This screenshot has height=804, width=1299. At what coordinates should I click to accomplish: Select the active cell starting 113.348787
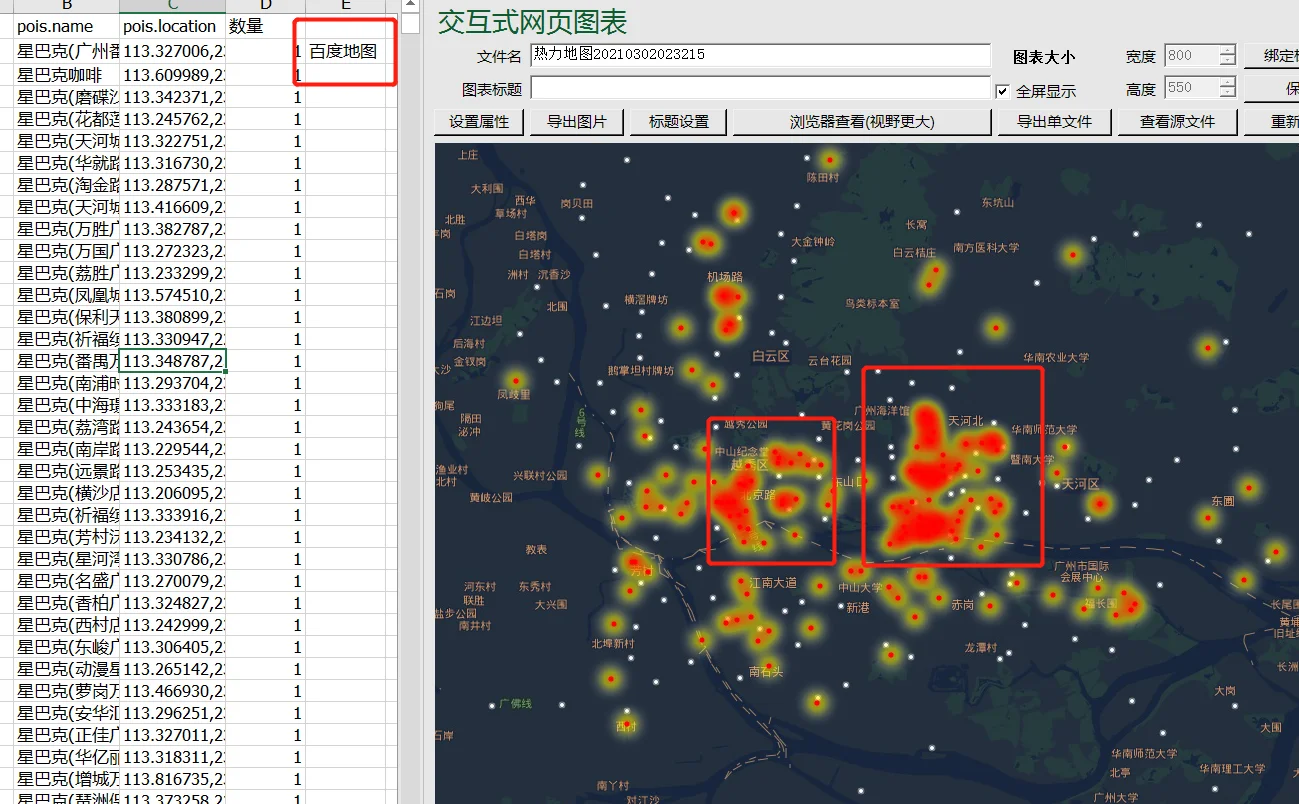pos(172,361)
